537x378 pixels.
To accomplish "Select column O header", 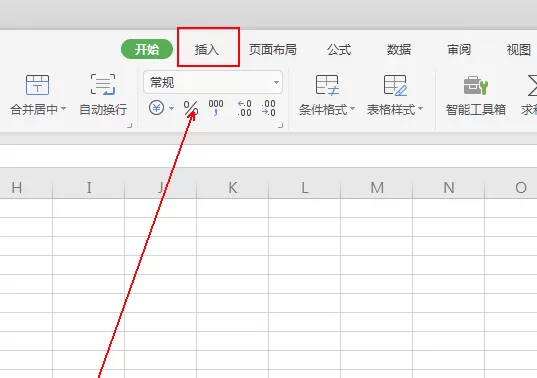I will pos(511,188).
